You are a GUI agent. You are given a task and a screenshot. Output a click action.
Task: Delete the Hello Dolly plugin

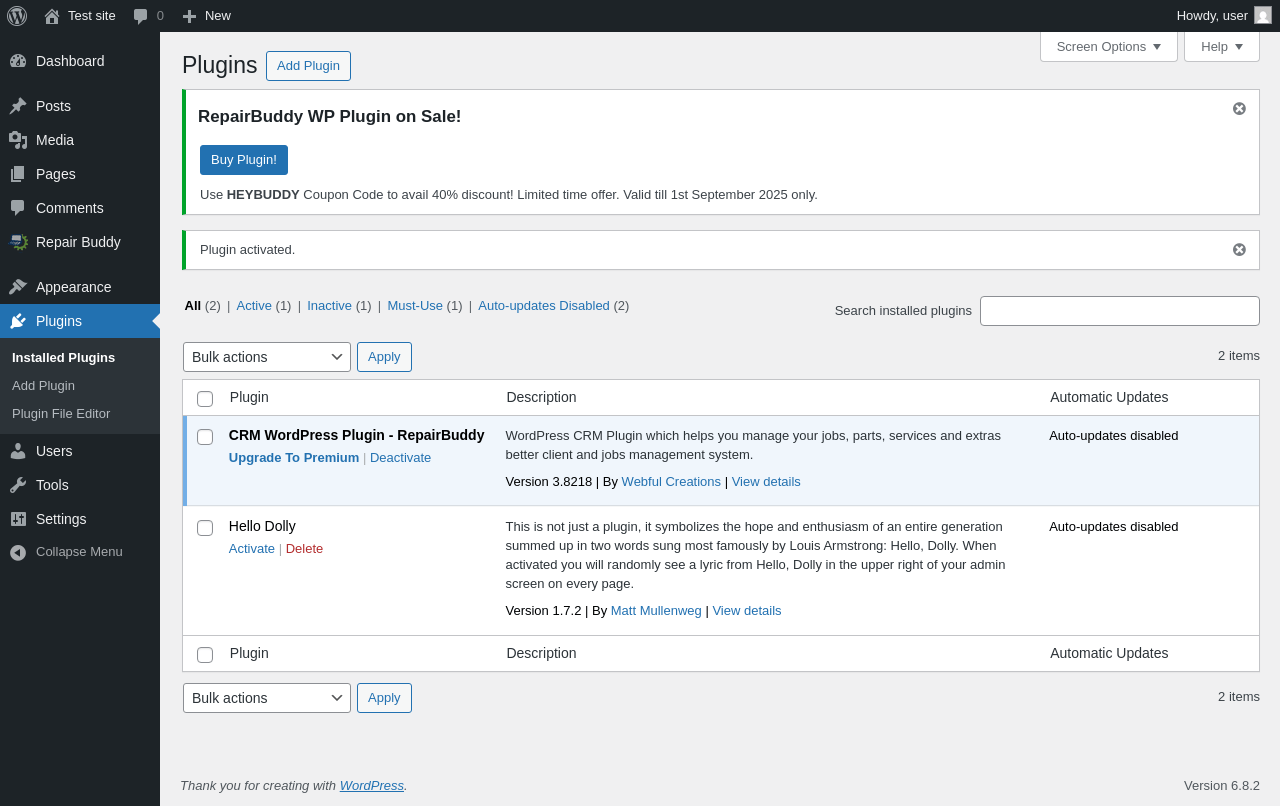tap(304, 548)
